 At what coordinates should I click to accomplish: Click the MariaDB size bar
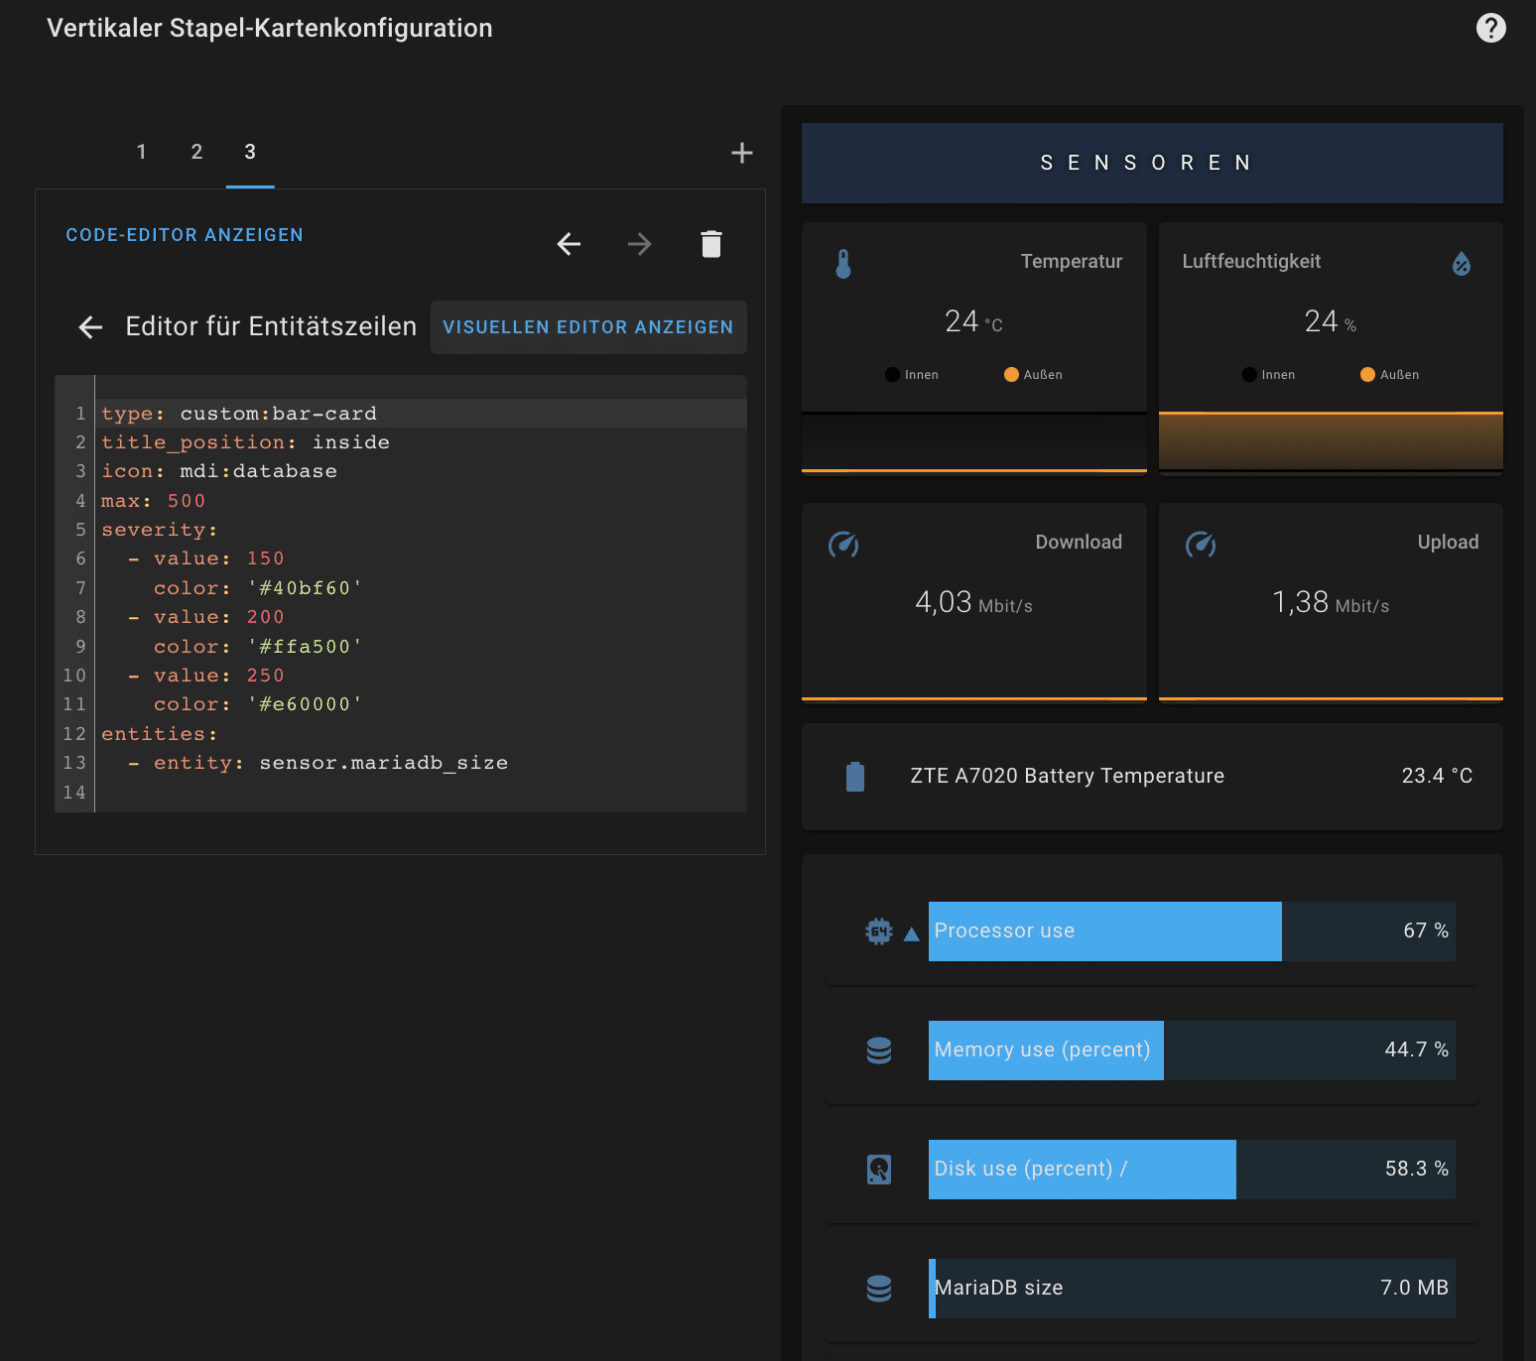pyautogui.click(x=1192, y=1288)
